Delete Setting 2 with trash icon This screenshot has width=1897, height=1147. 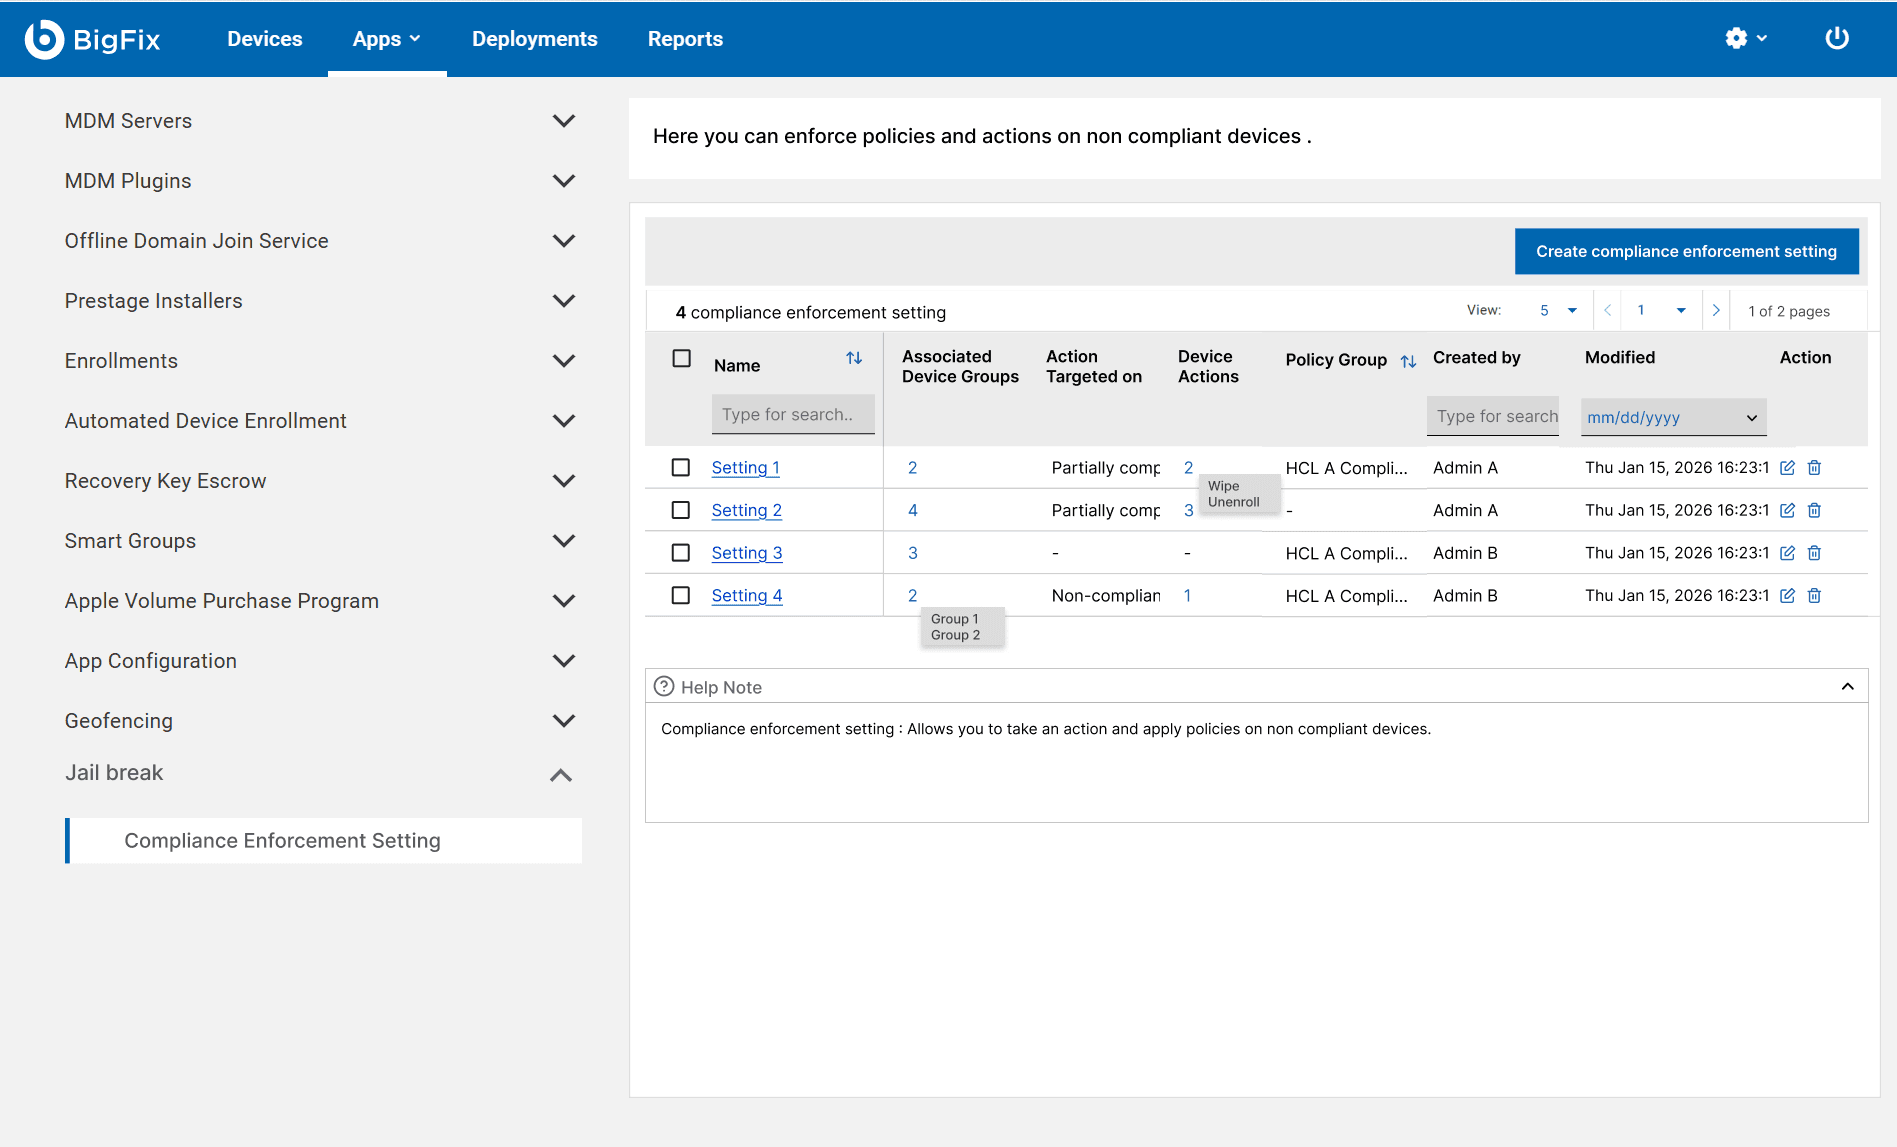coord(1814,510)
